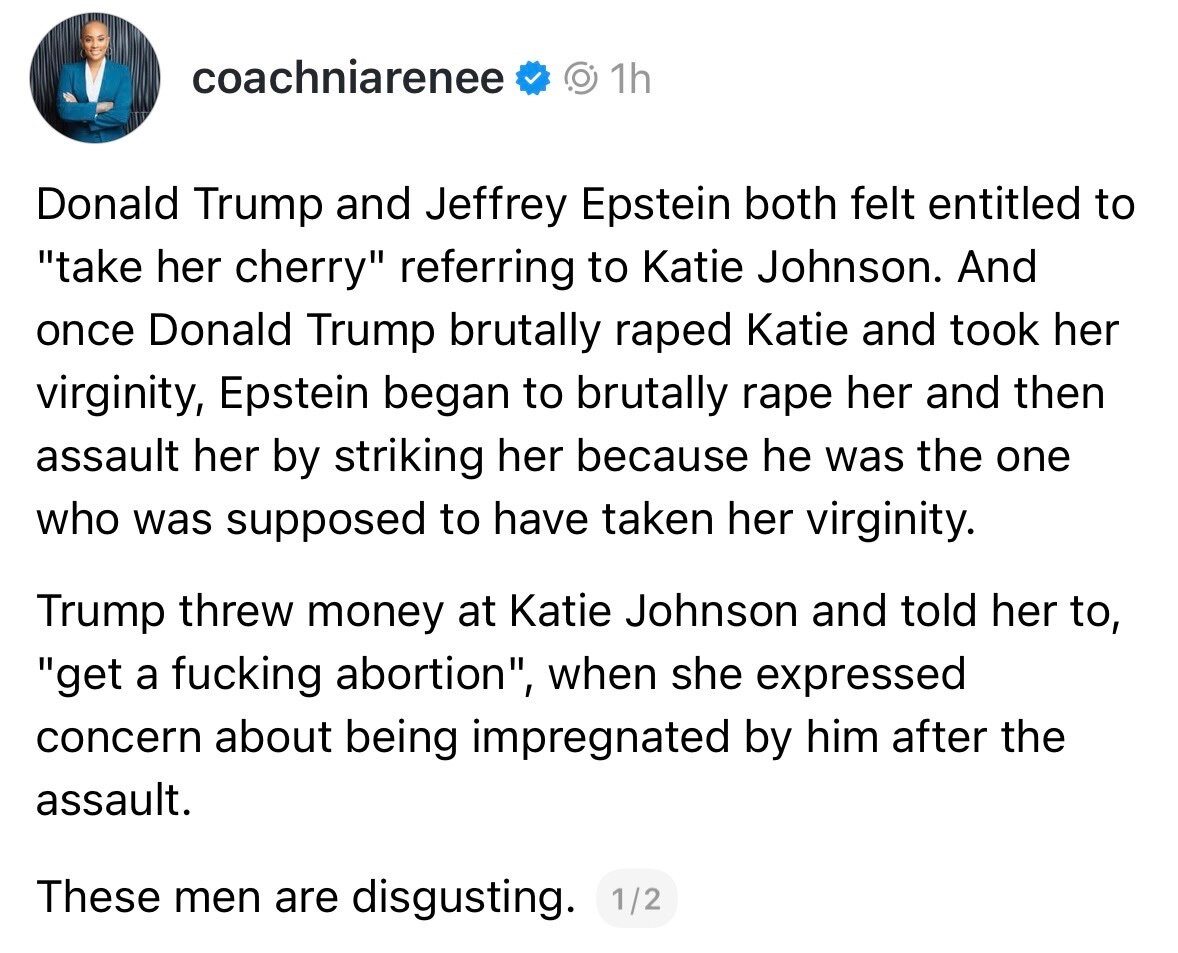Click the word "expressed" in second paragraph
Image resolution: width=1178 pixels, height=953 pixels.
pos(861,674)
